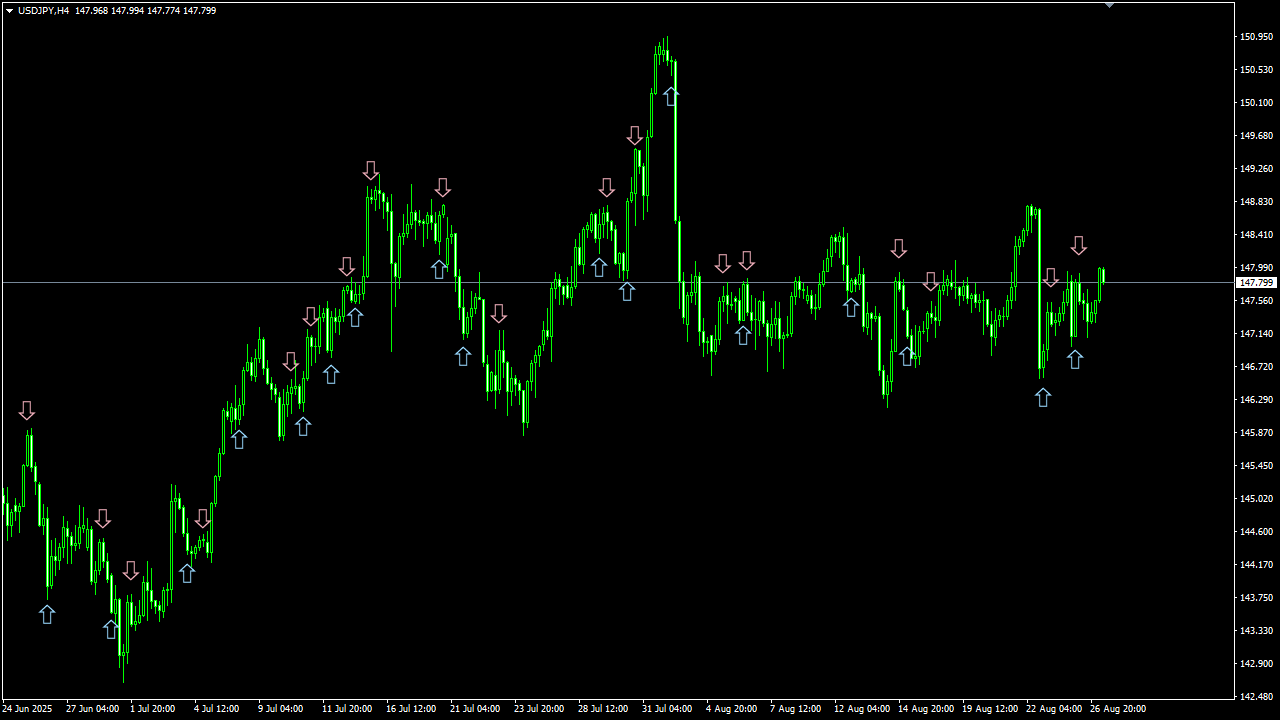Click pink down arrow just left of the highest peak
The height and width of the screenshot is (720, 1280).
pyautogui.click(x=635, y=135)
